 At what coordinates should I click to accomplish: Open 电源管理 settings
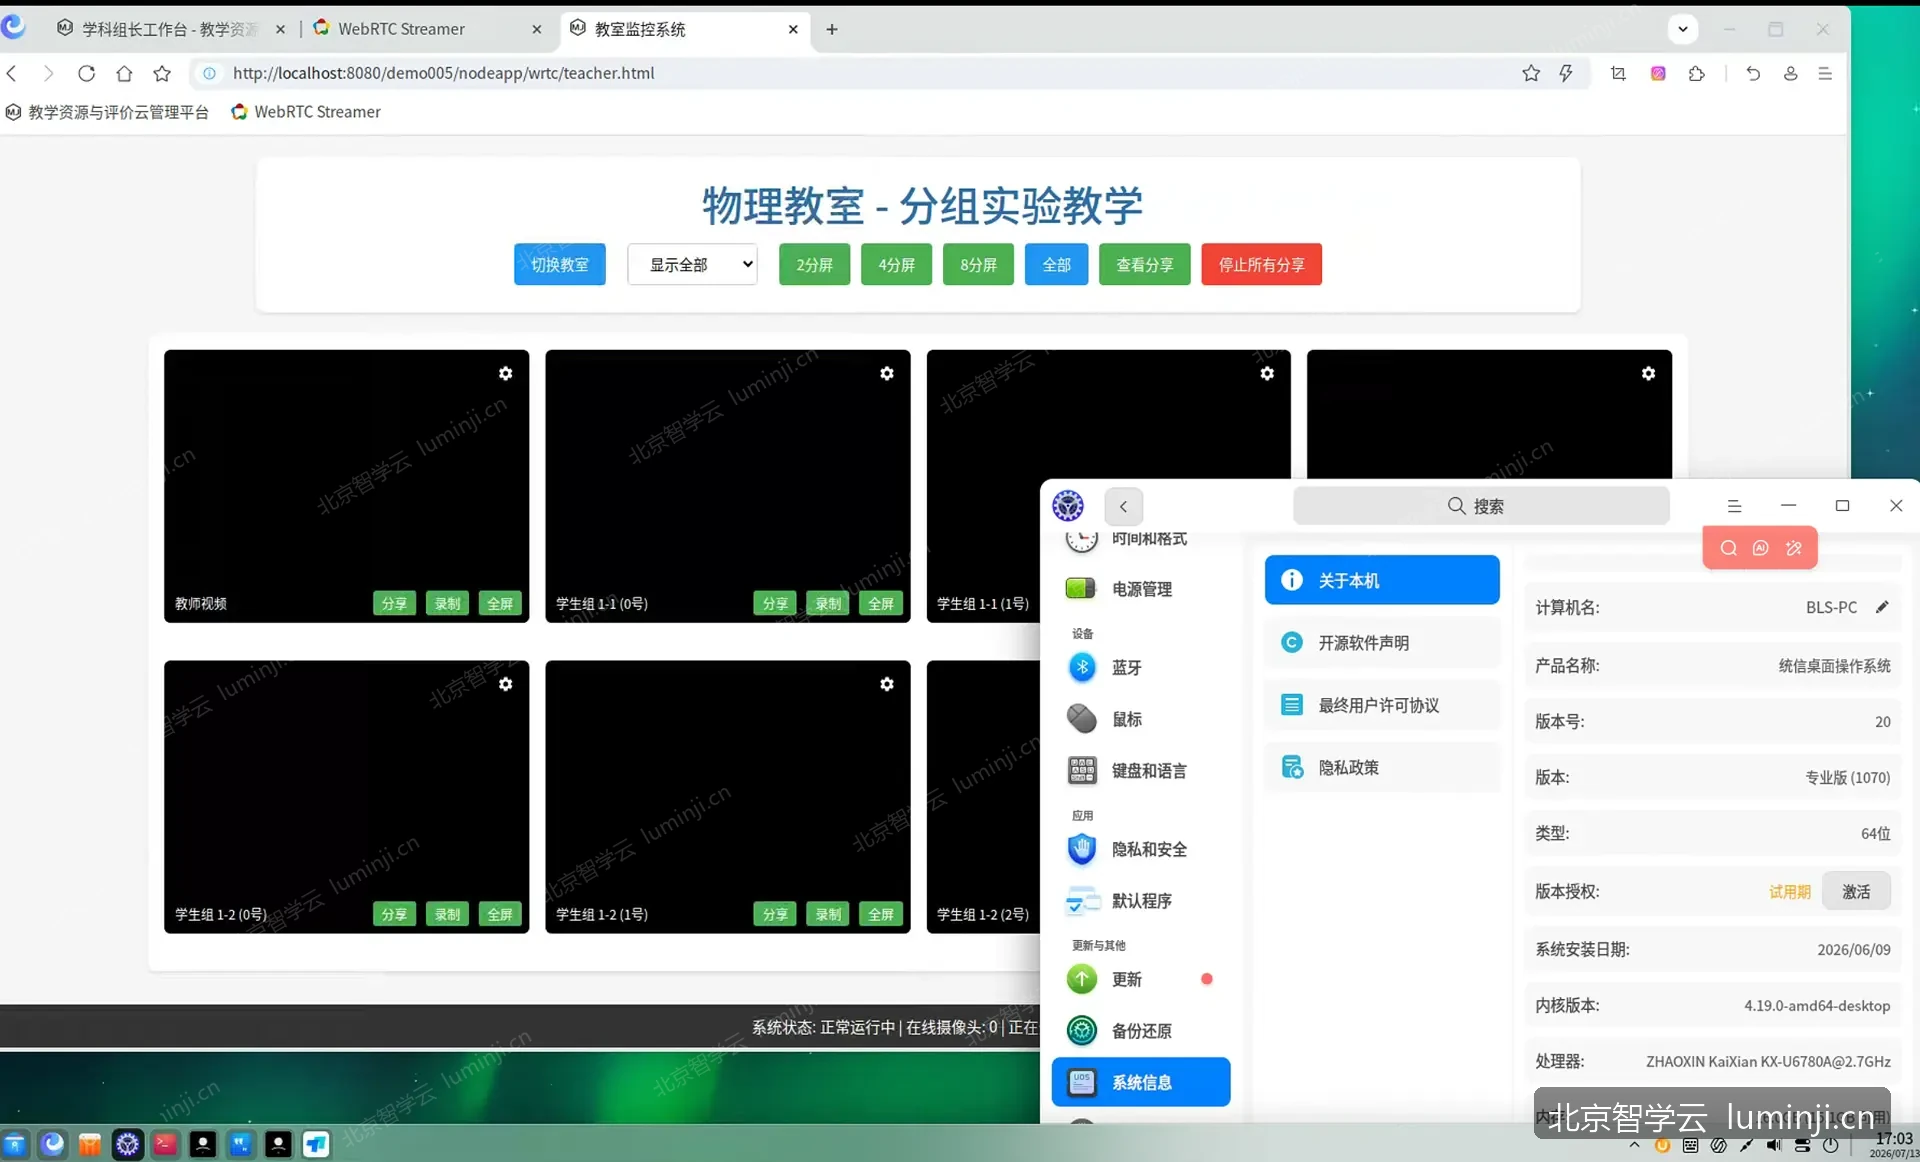pos(1141,589)
